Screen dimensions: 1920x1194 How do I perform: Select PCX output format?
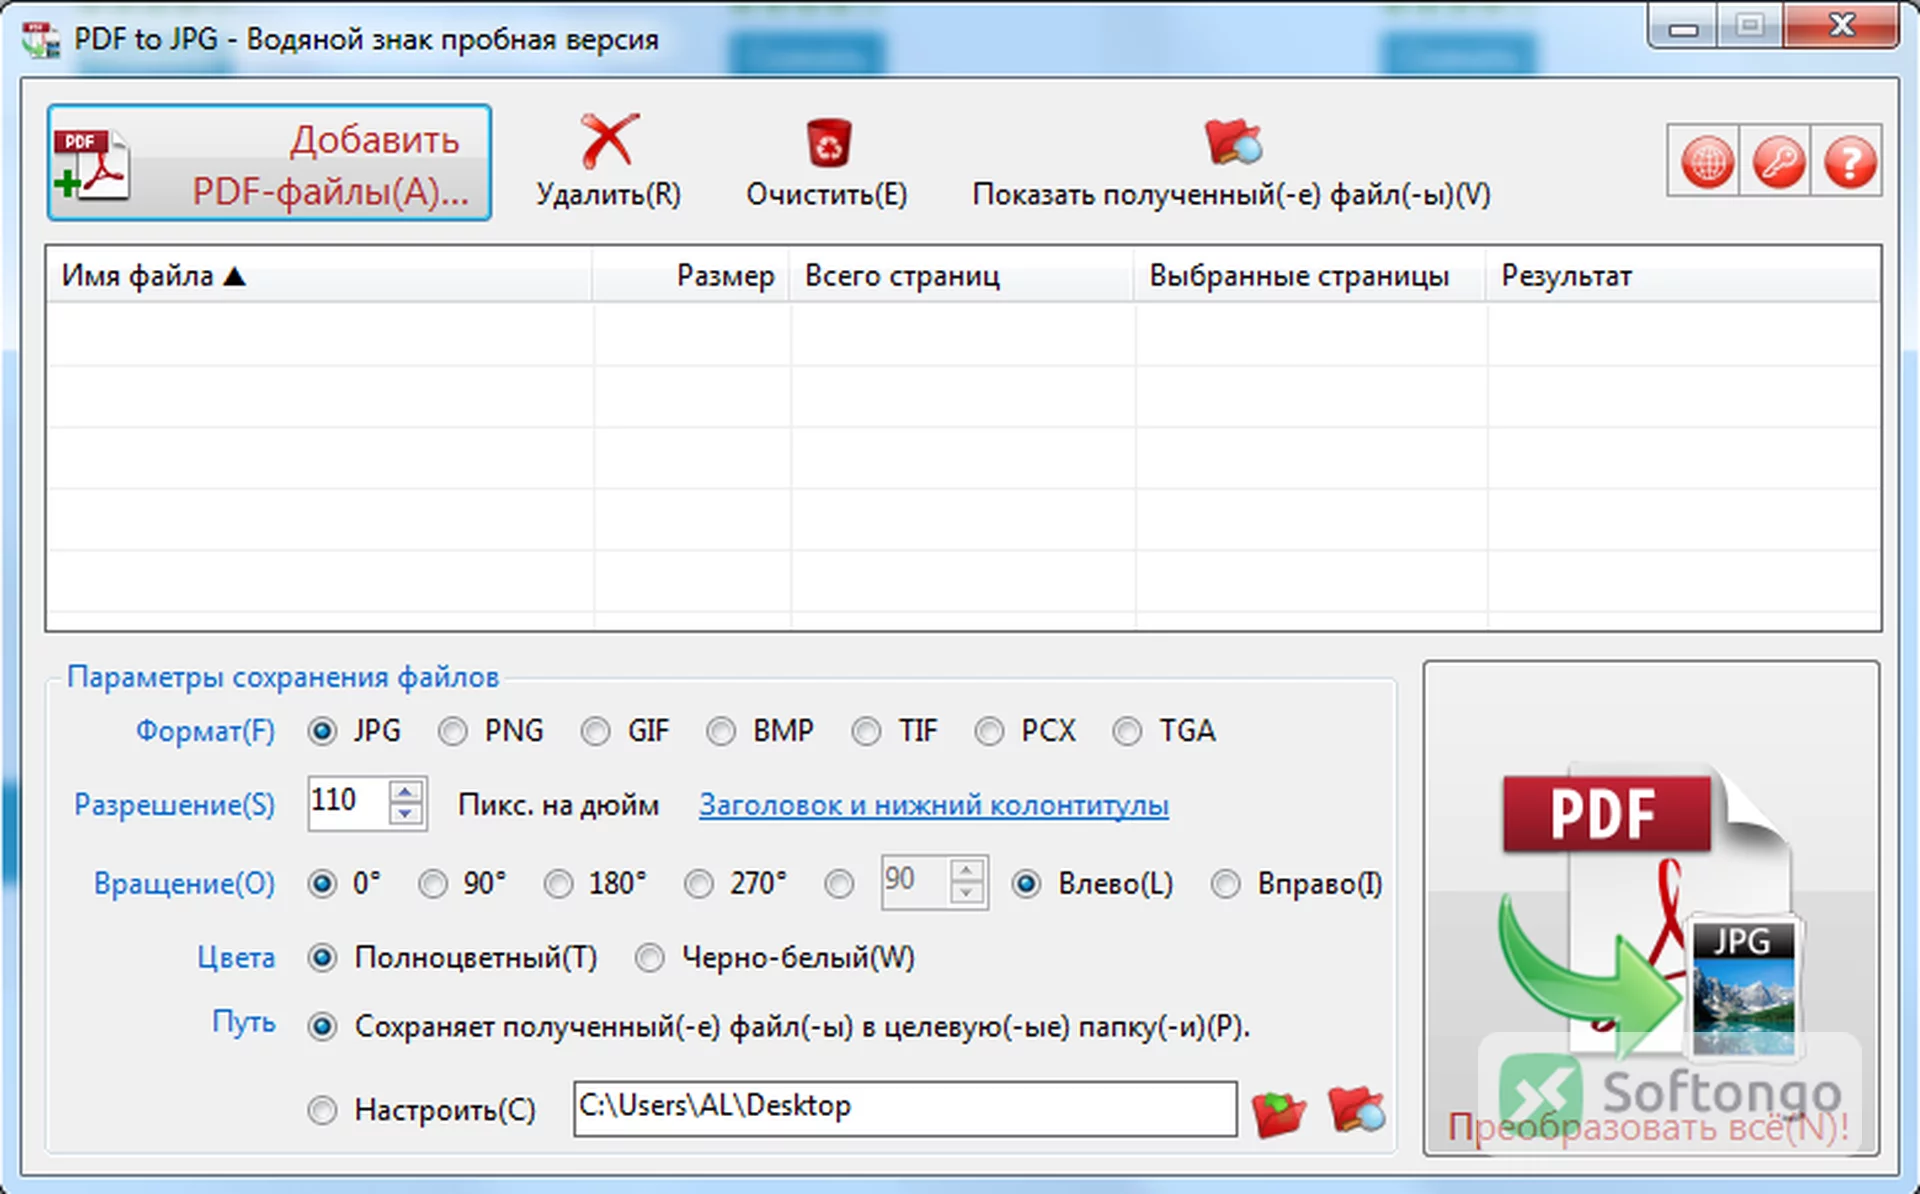point(989,731)
